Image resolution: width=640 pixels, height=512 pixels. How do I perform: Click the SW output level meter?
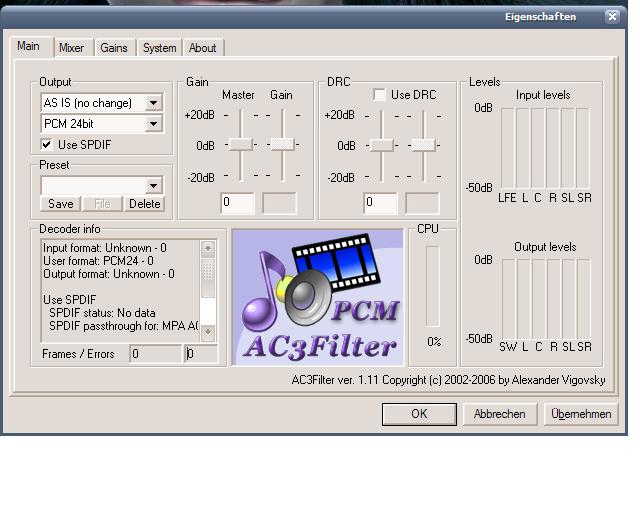509,299
